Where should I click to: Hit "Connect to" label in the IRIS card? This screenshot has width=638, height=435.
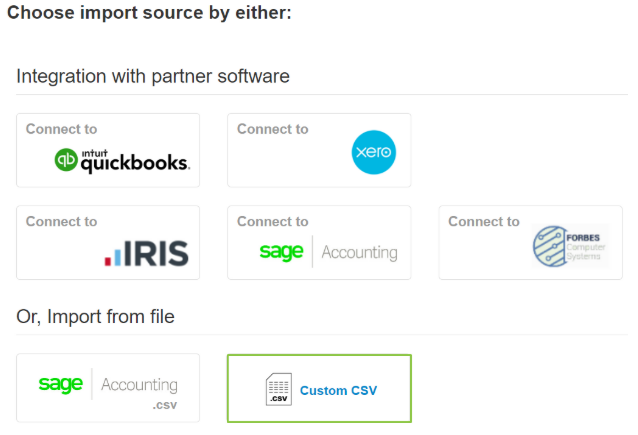pos(61,222)
